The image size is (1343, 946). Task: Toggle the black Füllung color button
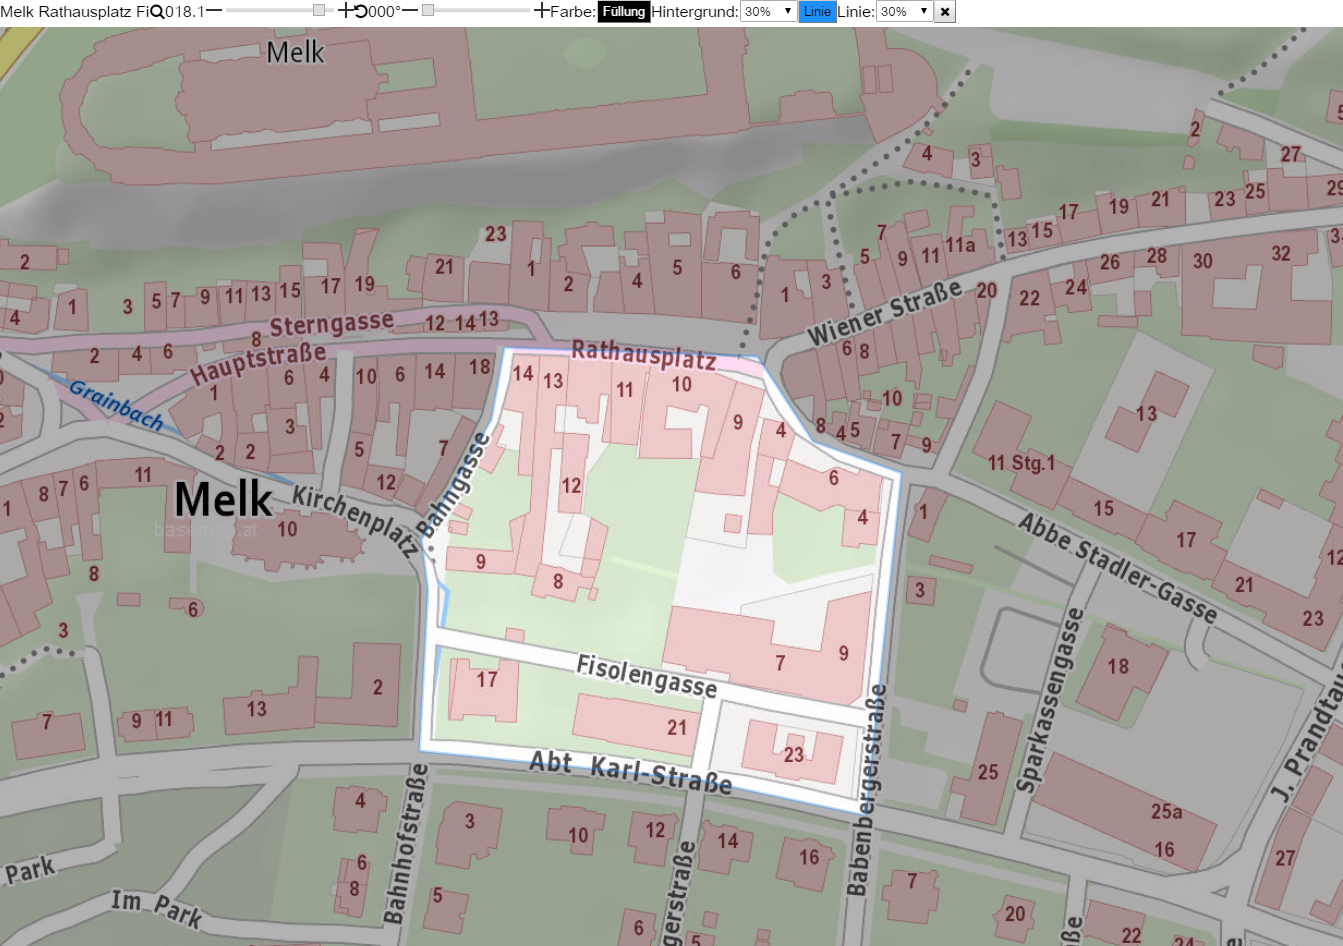tap(624, 12)
